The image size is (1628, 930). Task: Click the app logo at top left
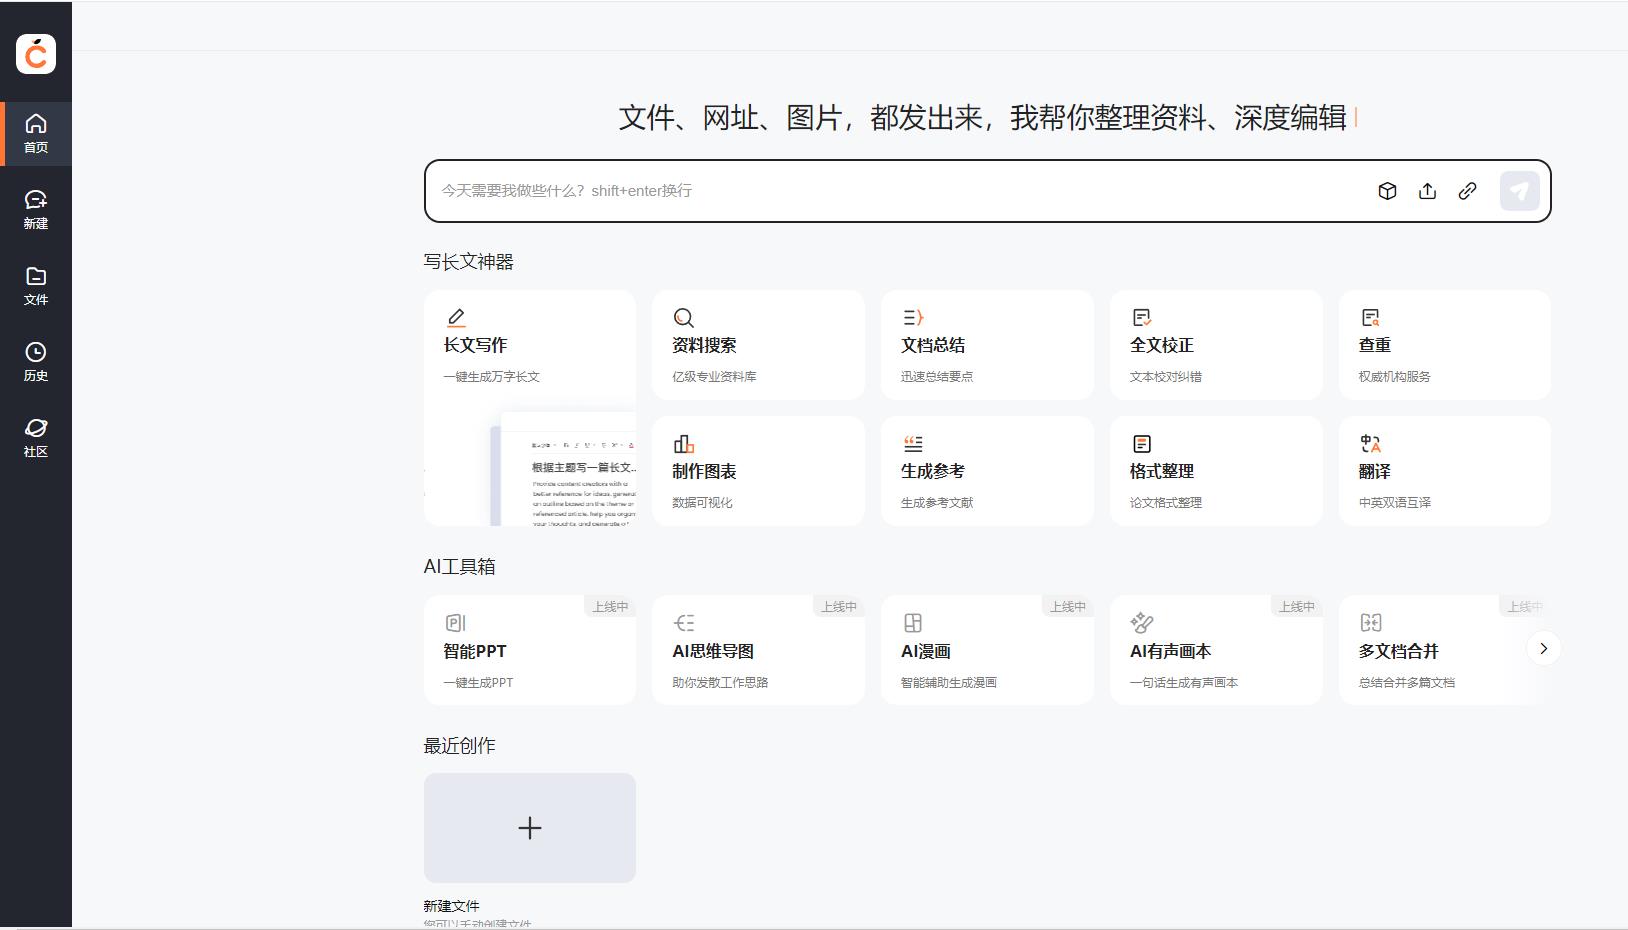pos(36,54)
